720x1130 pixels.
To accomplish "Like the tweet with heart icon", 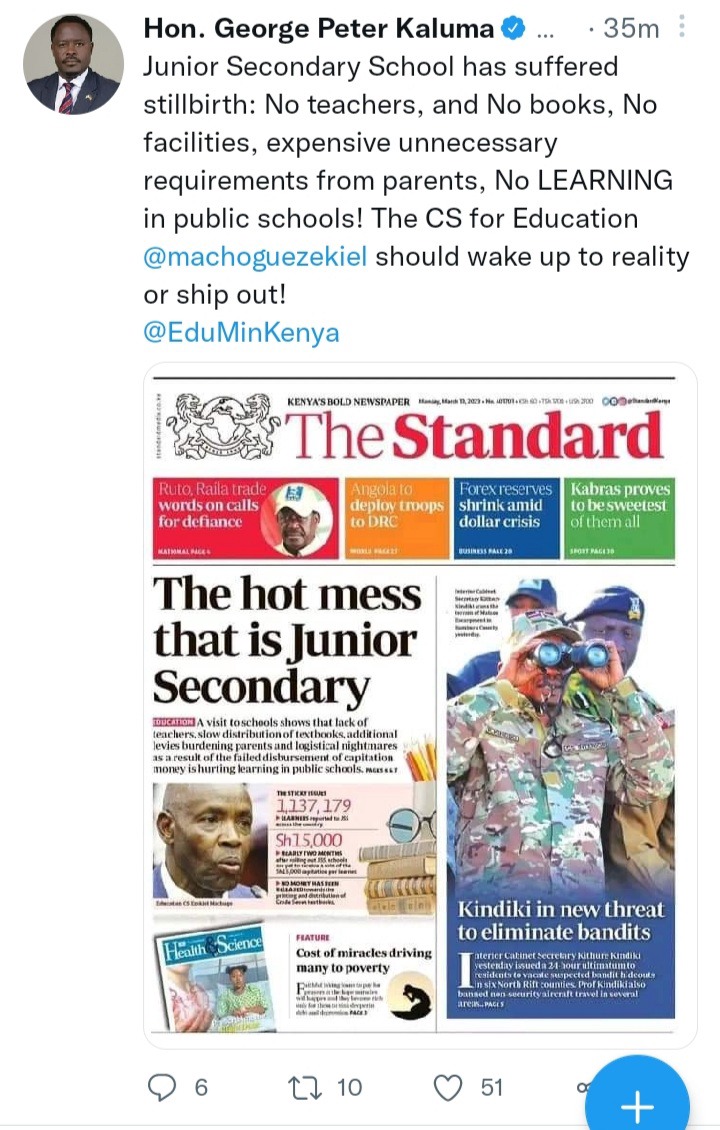I will [x=448, y=1087].
